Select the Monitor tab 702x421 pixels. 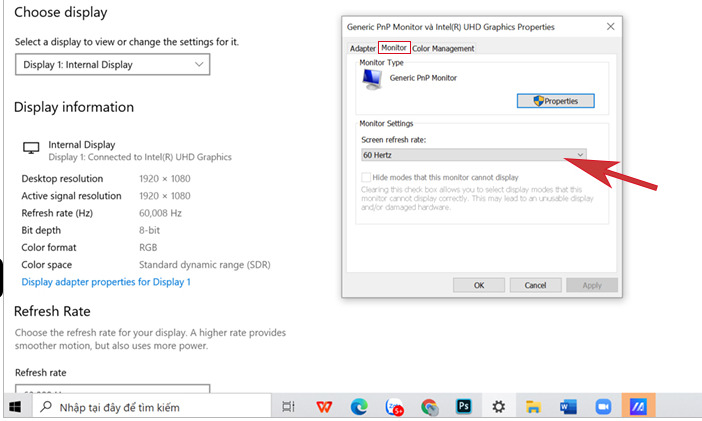click(394, 48)
